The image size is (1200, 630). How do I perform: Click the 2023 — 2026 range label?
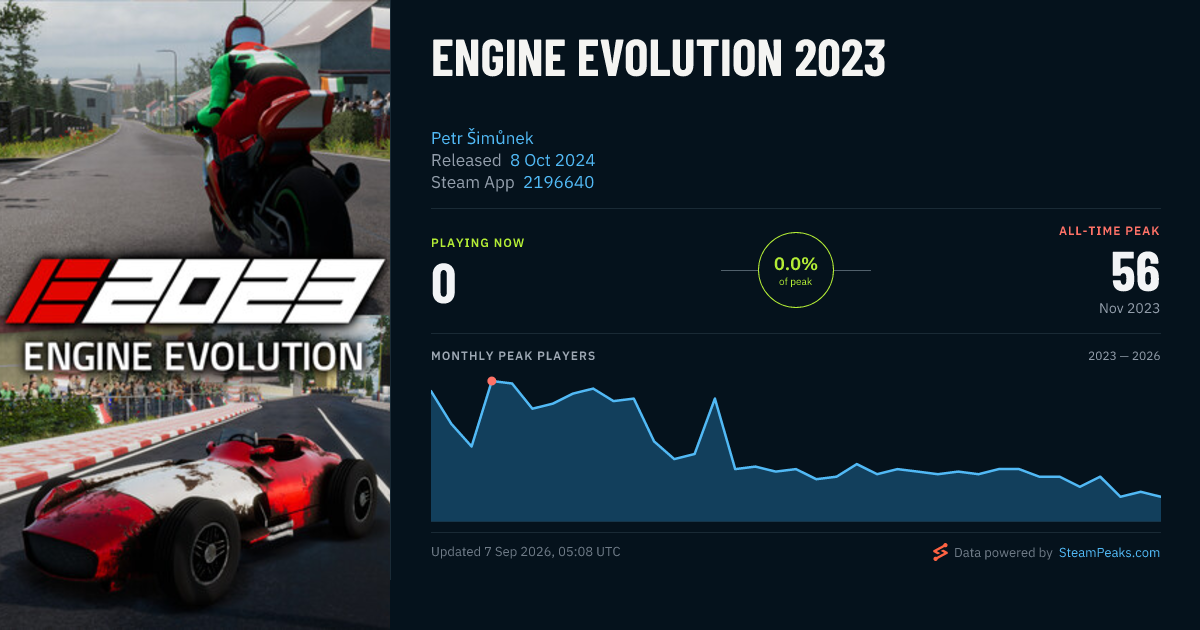[1124, 356]
